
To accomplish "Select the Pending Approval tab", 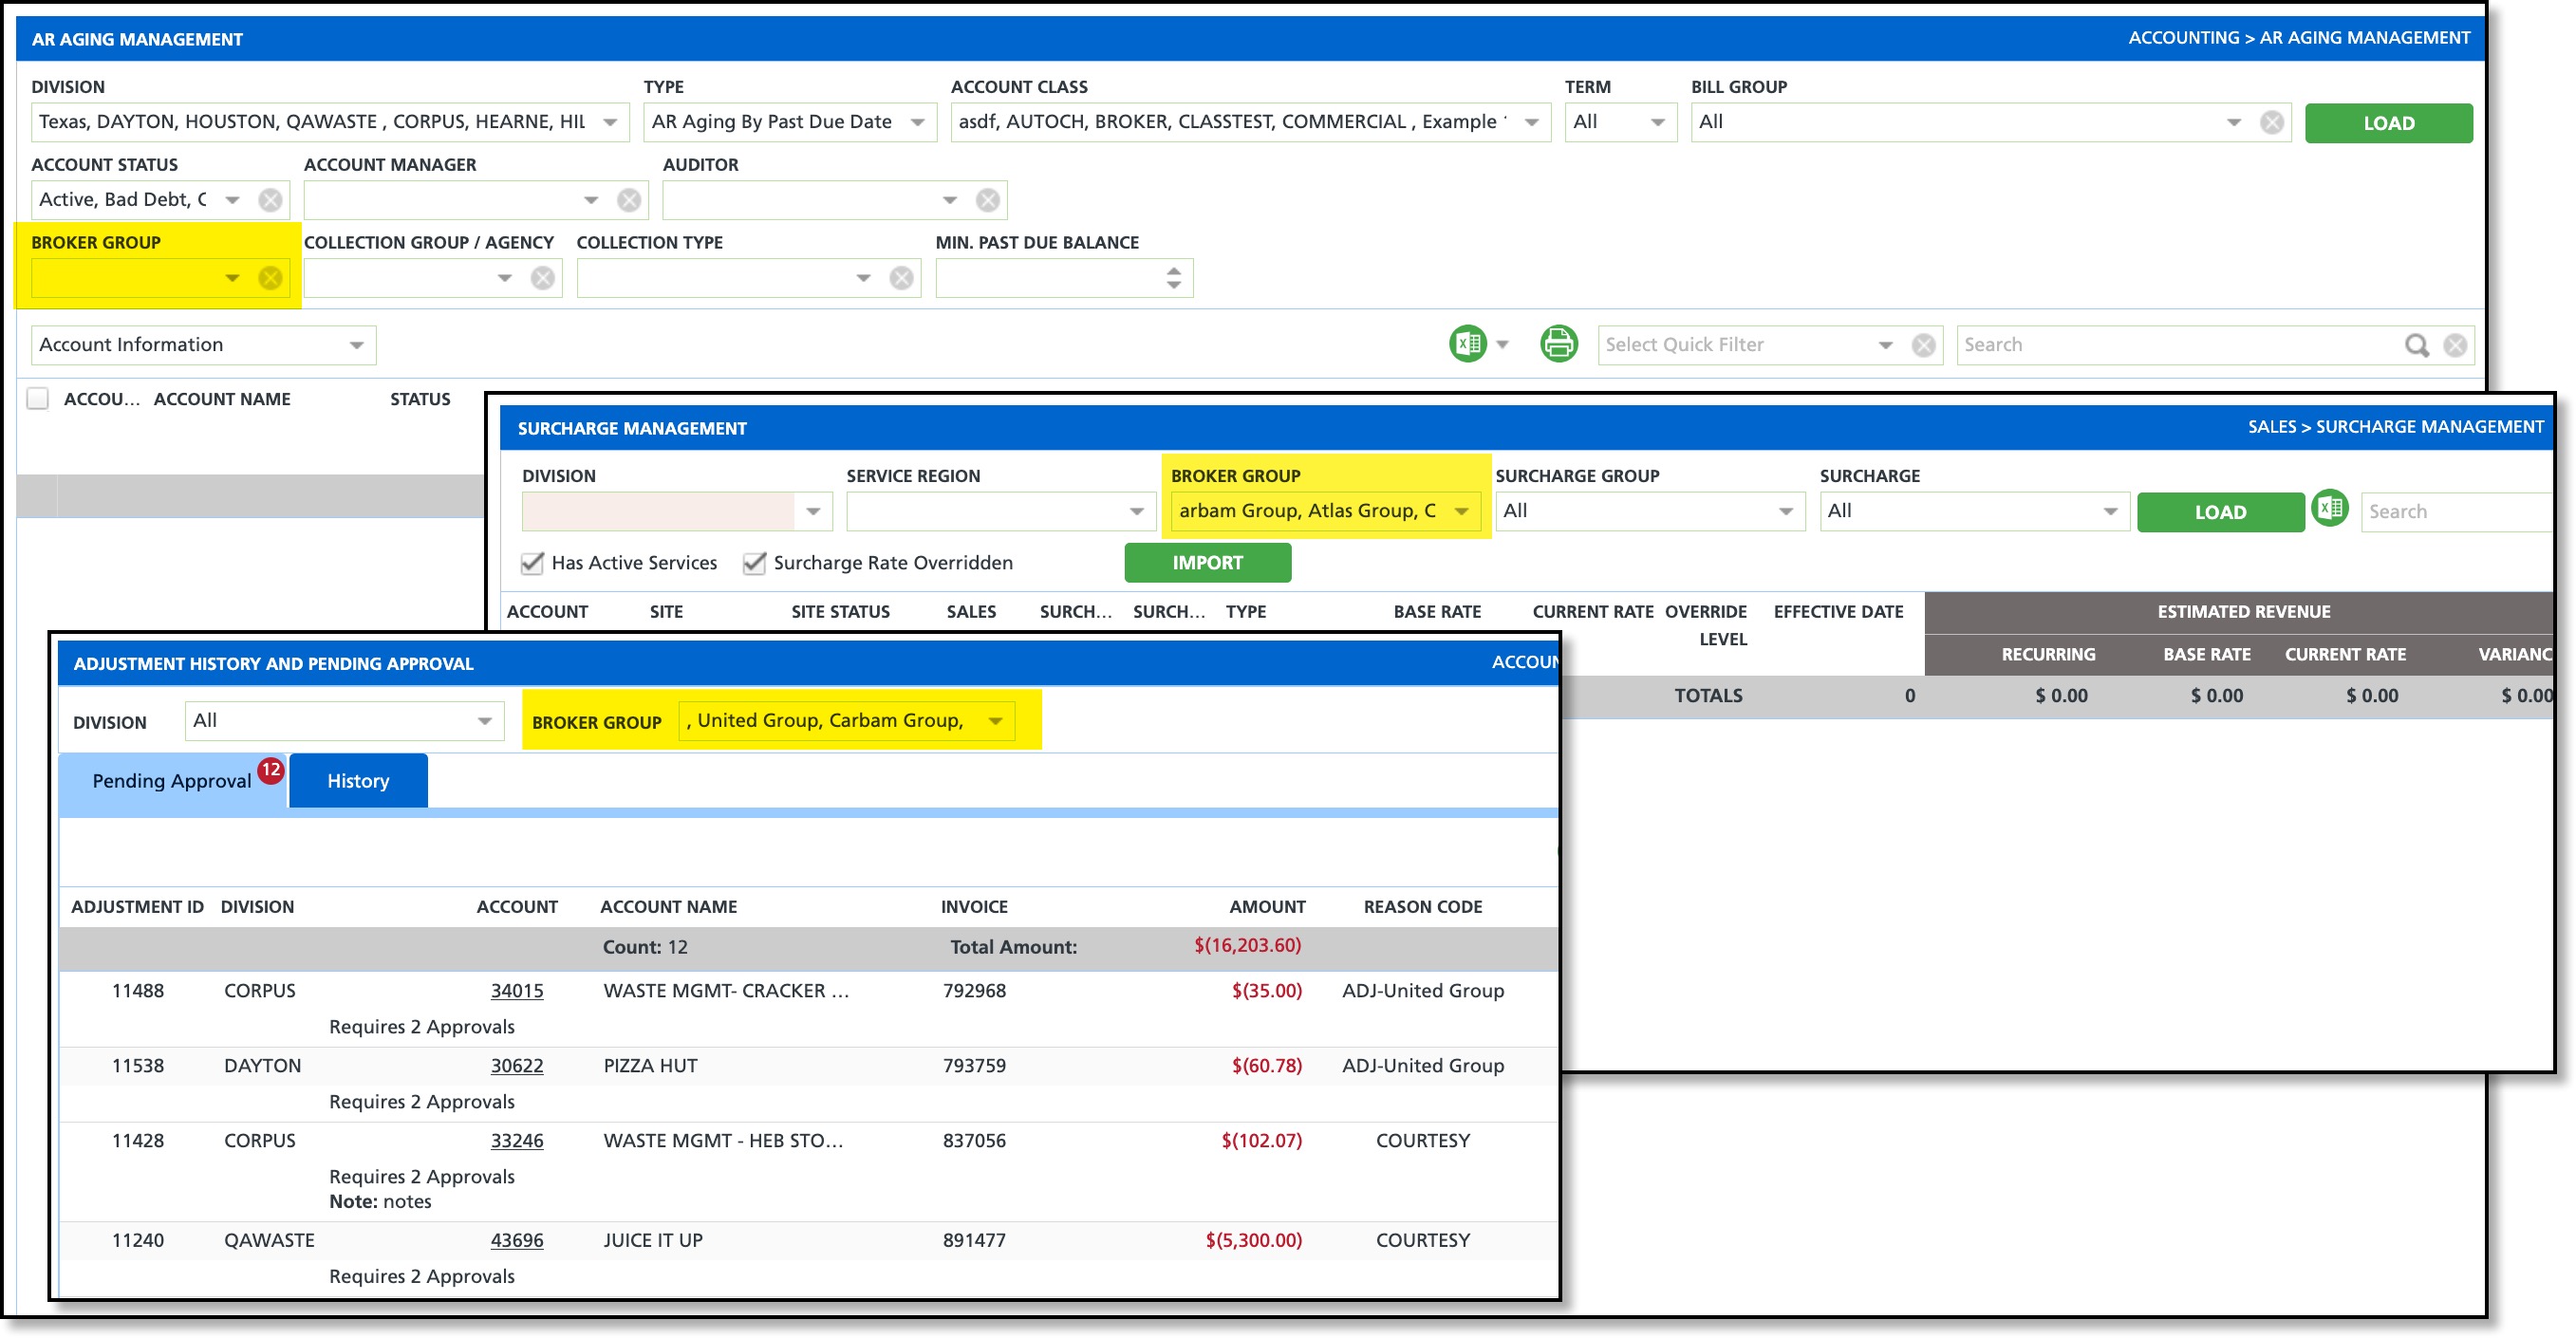I will click(171, 781).
